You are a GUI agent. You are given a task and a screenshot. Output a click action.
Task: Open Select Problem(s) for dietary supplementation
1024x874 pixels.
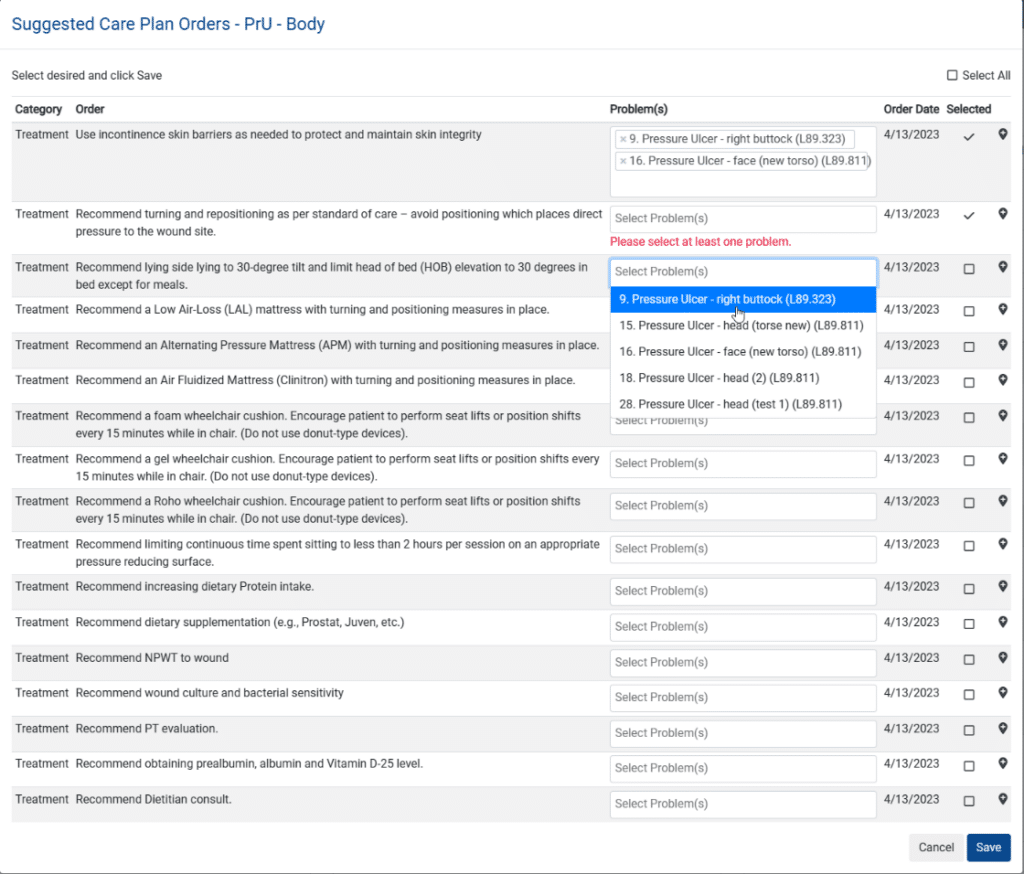743,627
